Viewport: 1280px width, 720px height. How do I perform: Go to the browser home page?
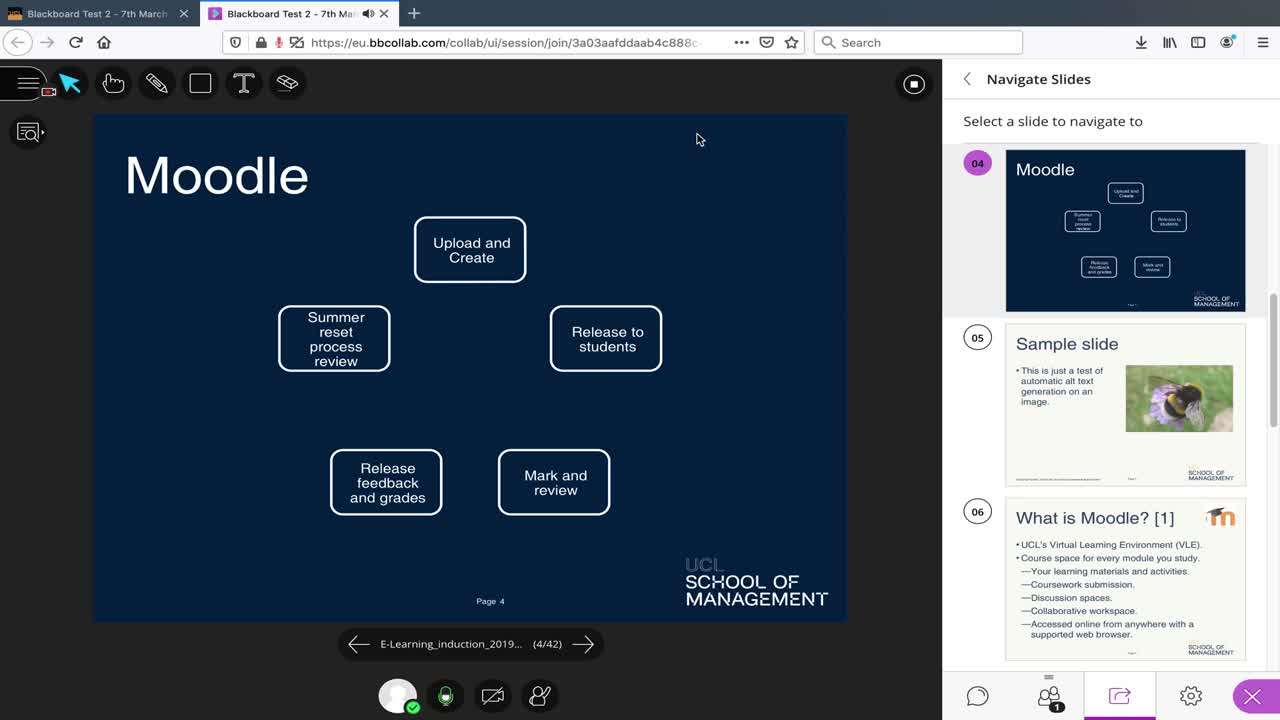pos(104,42)
